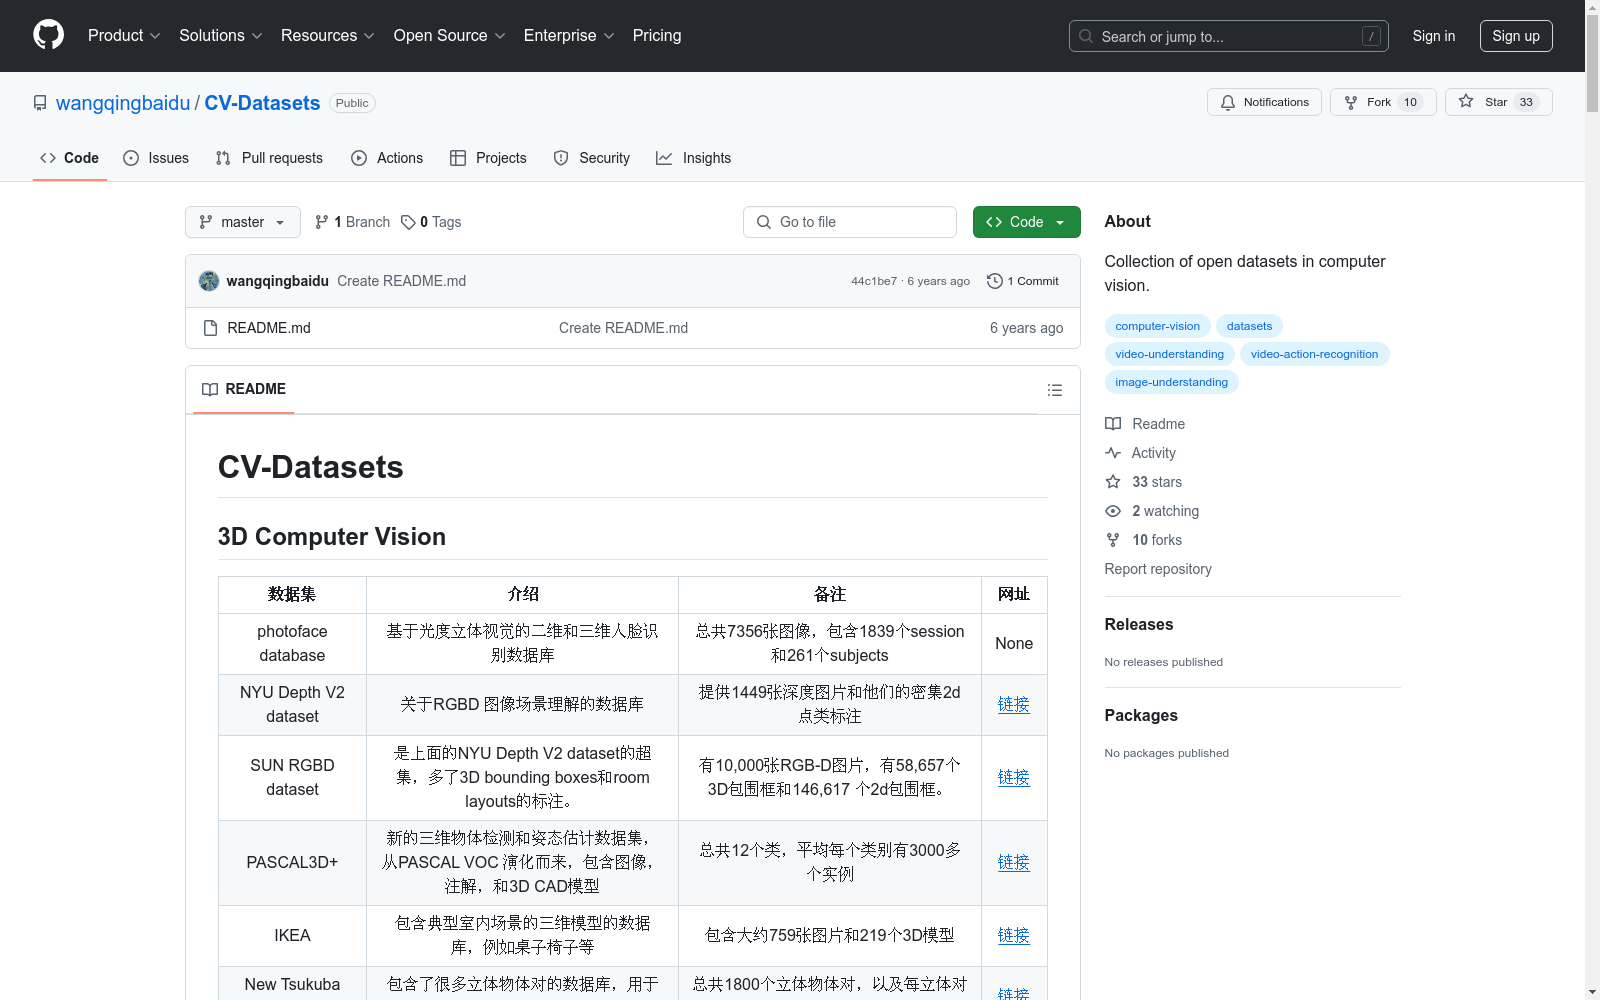Screen dimensions: 1600x1000
Task: Click the computer-vision topic tag
Action: (x=1157, y=326)
